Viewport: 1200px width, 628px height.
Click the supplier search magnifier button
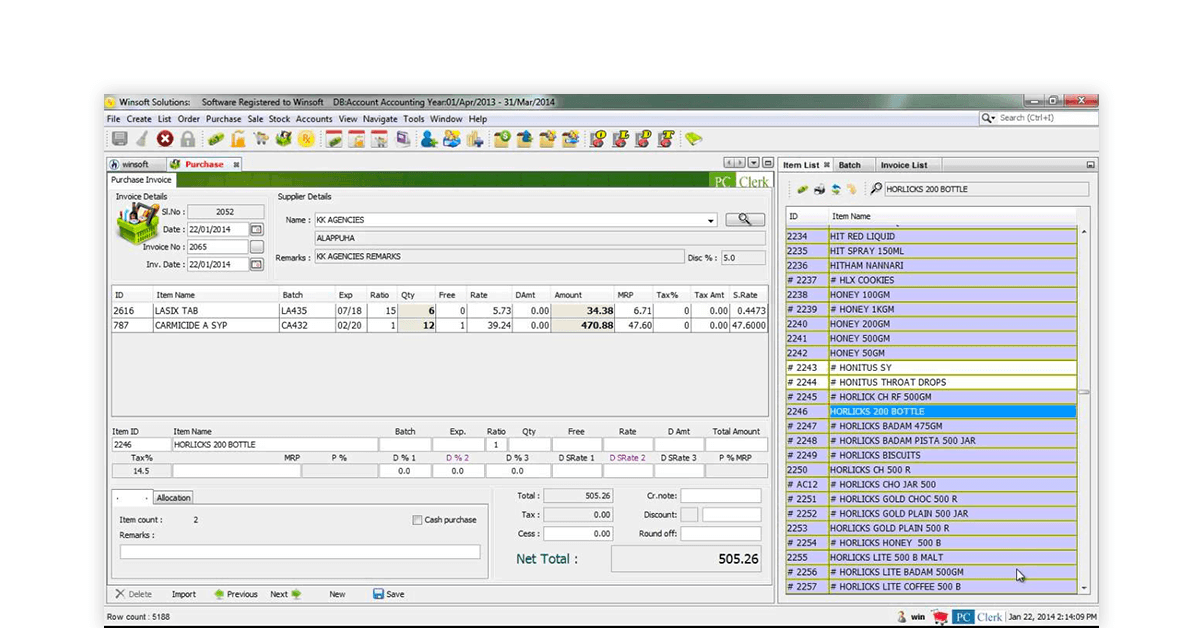745,219
